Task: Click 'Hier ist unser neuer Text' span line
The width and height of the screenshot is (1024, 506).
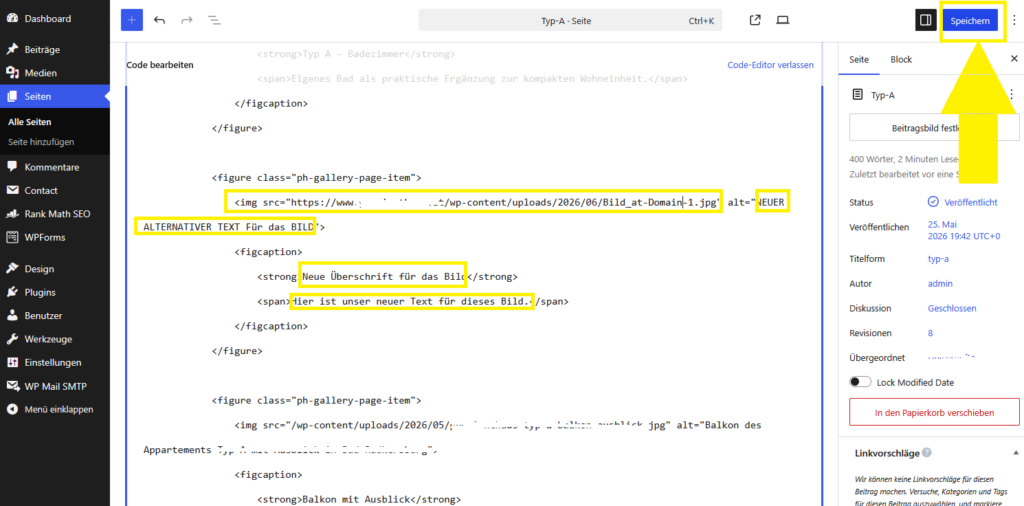Action: point(413,302)
